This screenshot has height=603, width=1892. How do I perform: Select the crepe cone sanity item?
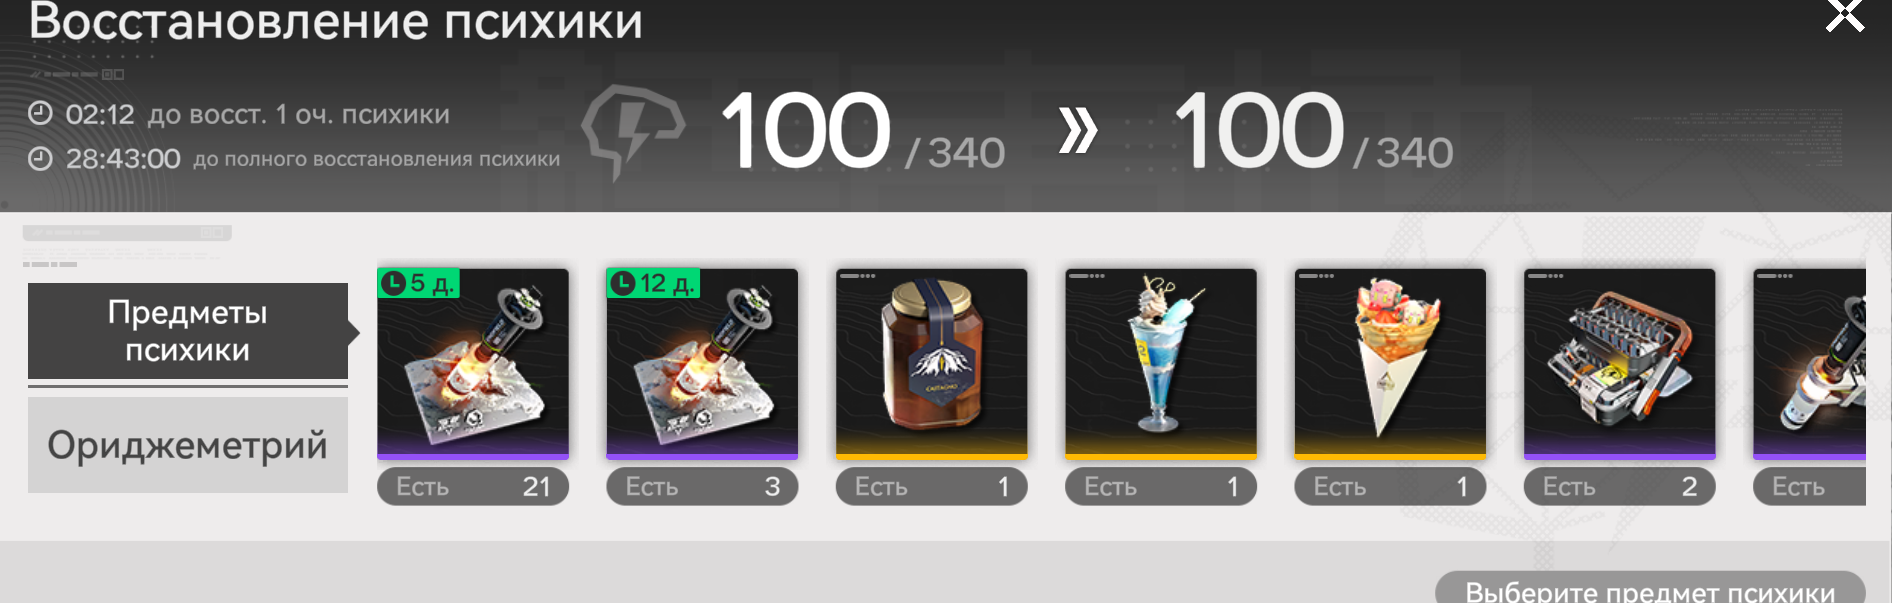(x=1390, y=364)
